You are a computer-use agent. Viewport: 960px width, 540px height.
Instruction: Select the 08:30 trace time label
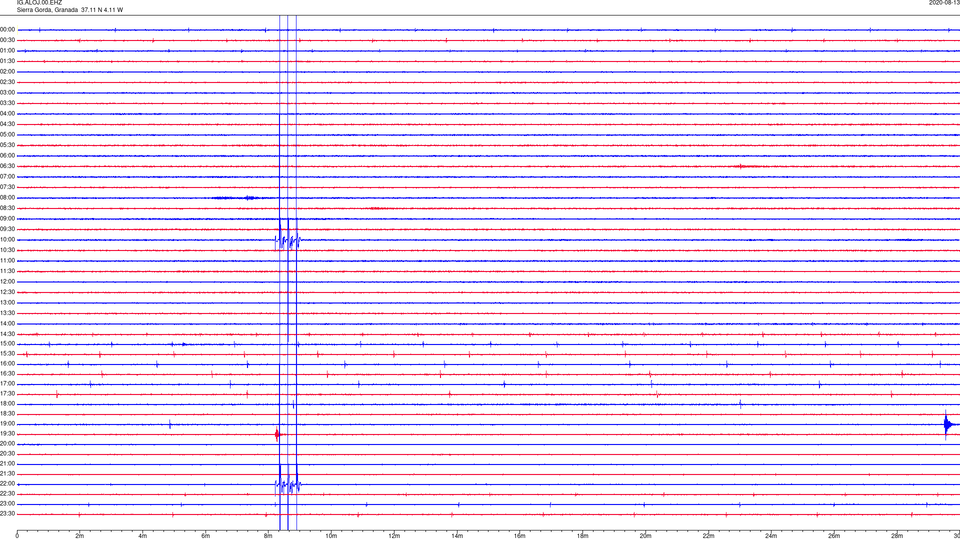pyautogui.click(x=8, y=208)
